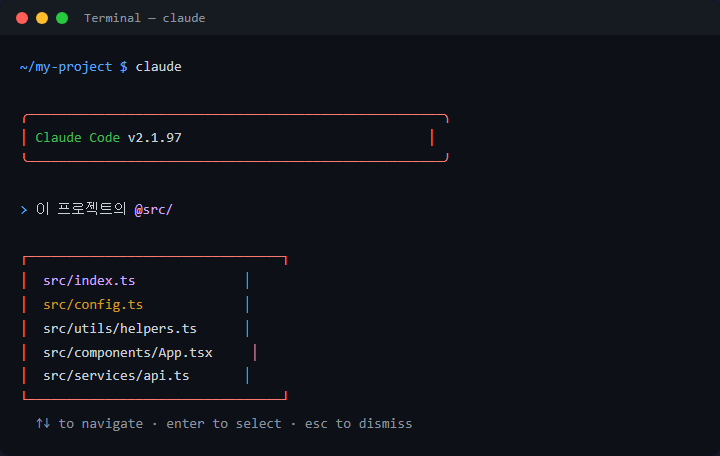Click the 'enter to select' hint

point(224,423)
